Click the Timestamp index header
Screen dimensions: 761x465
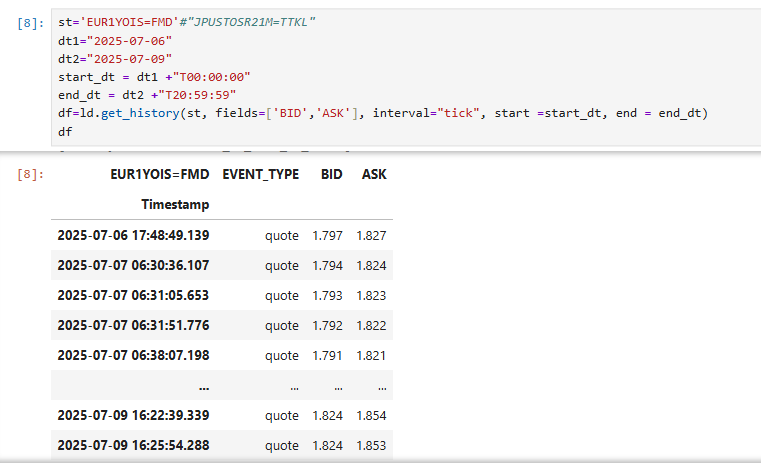(175, 204)
